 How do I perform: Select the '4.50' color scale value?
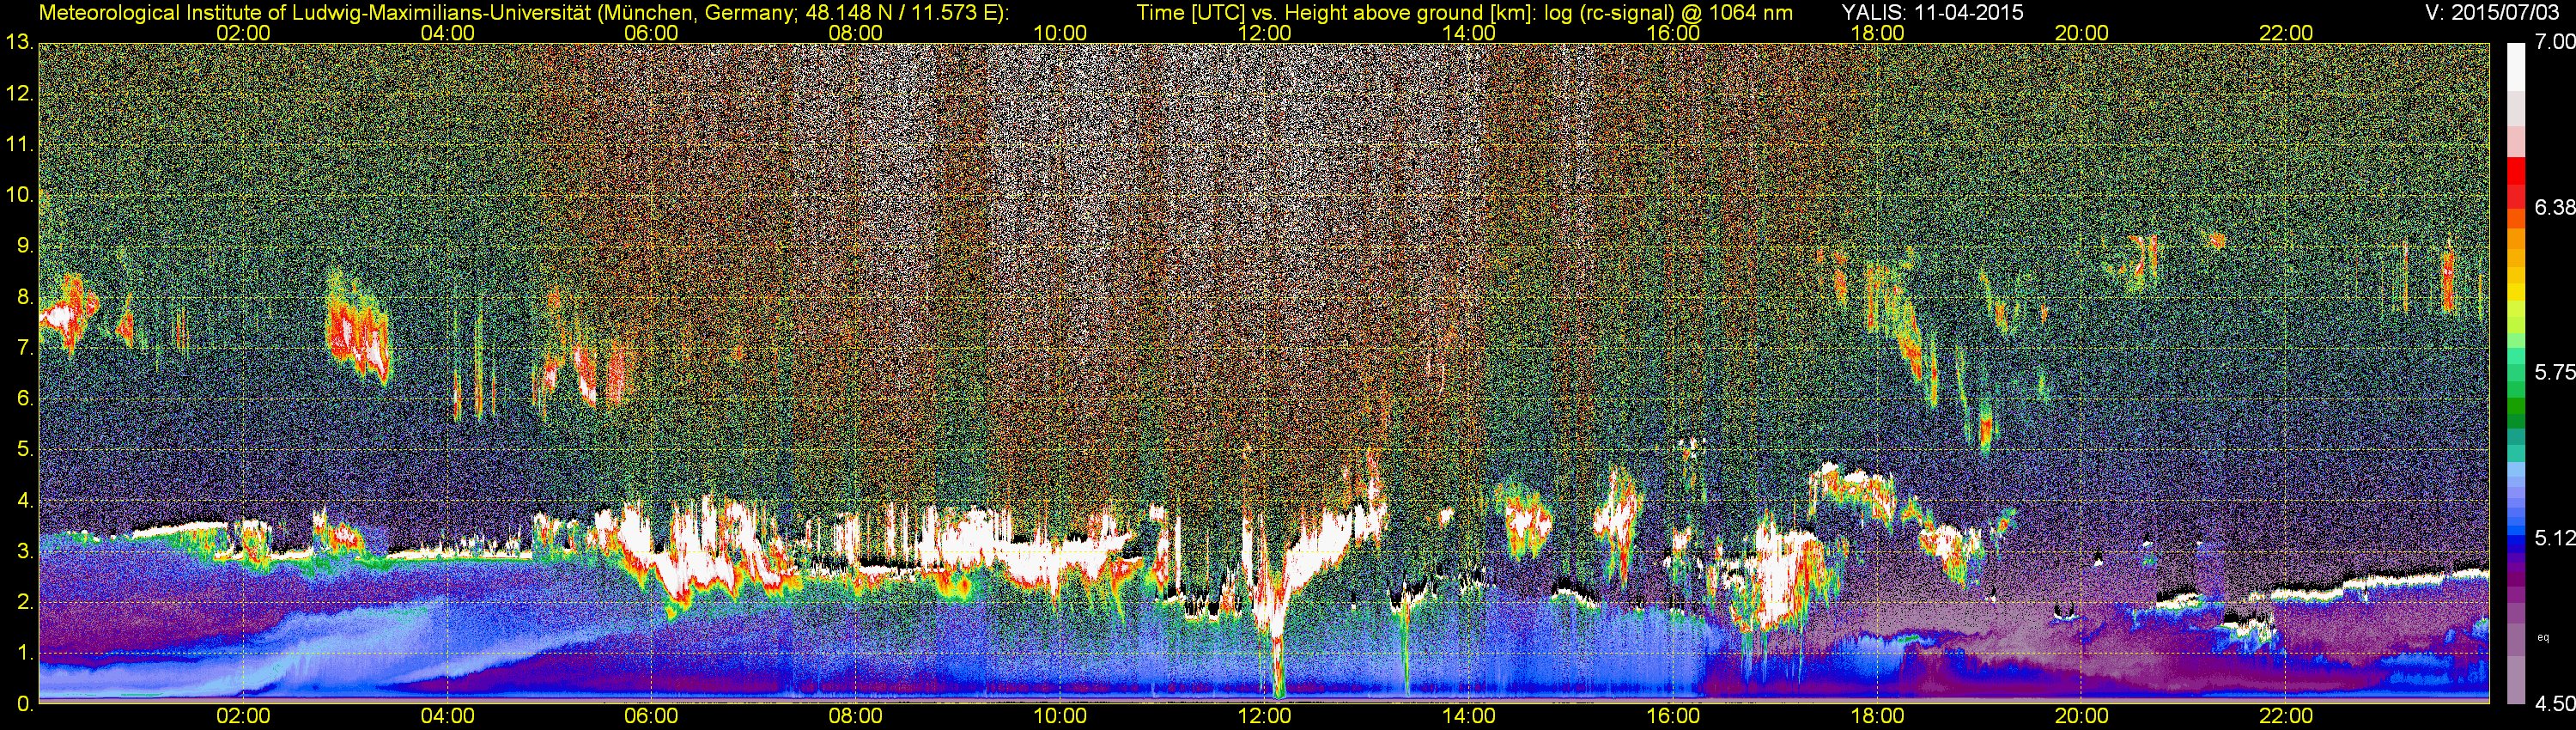pos(2555,704)
